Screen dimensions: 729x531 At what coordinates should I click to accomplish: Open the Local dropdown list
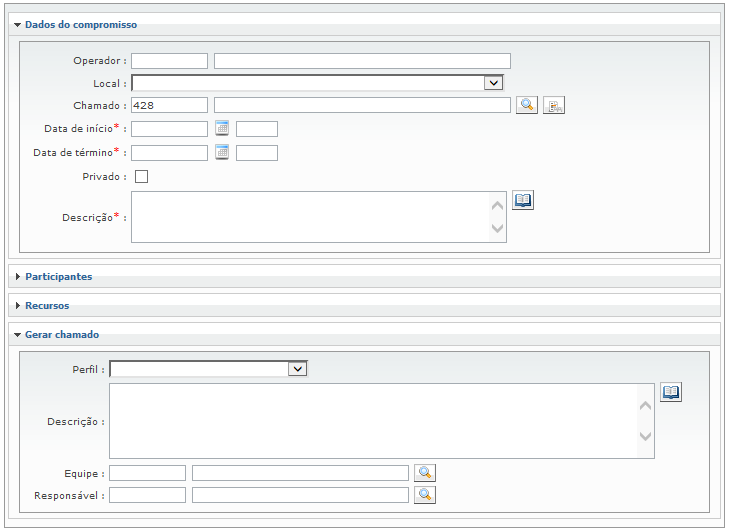point(492,83)
